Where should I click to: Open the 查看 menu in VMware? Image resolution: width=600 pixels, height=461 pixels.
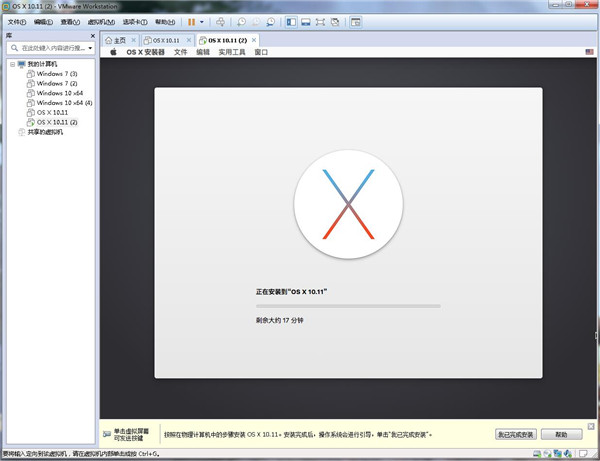[x=70, y=22]
